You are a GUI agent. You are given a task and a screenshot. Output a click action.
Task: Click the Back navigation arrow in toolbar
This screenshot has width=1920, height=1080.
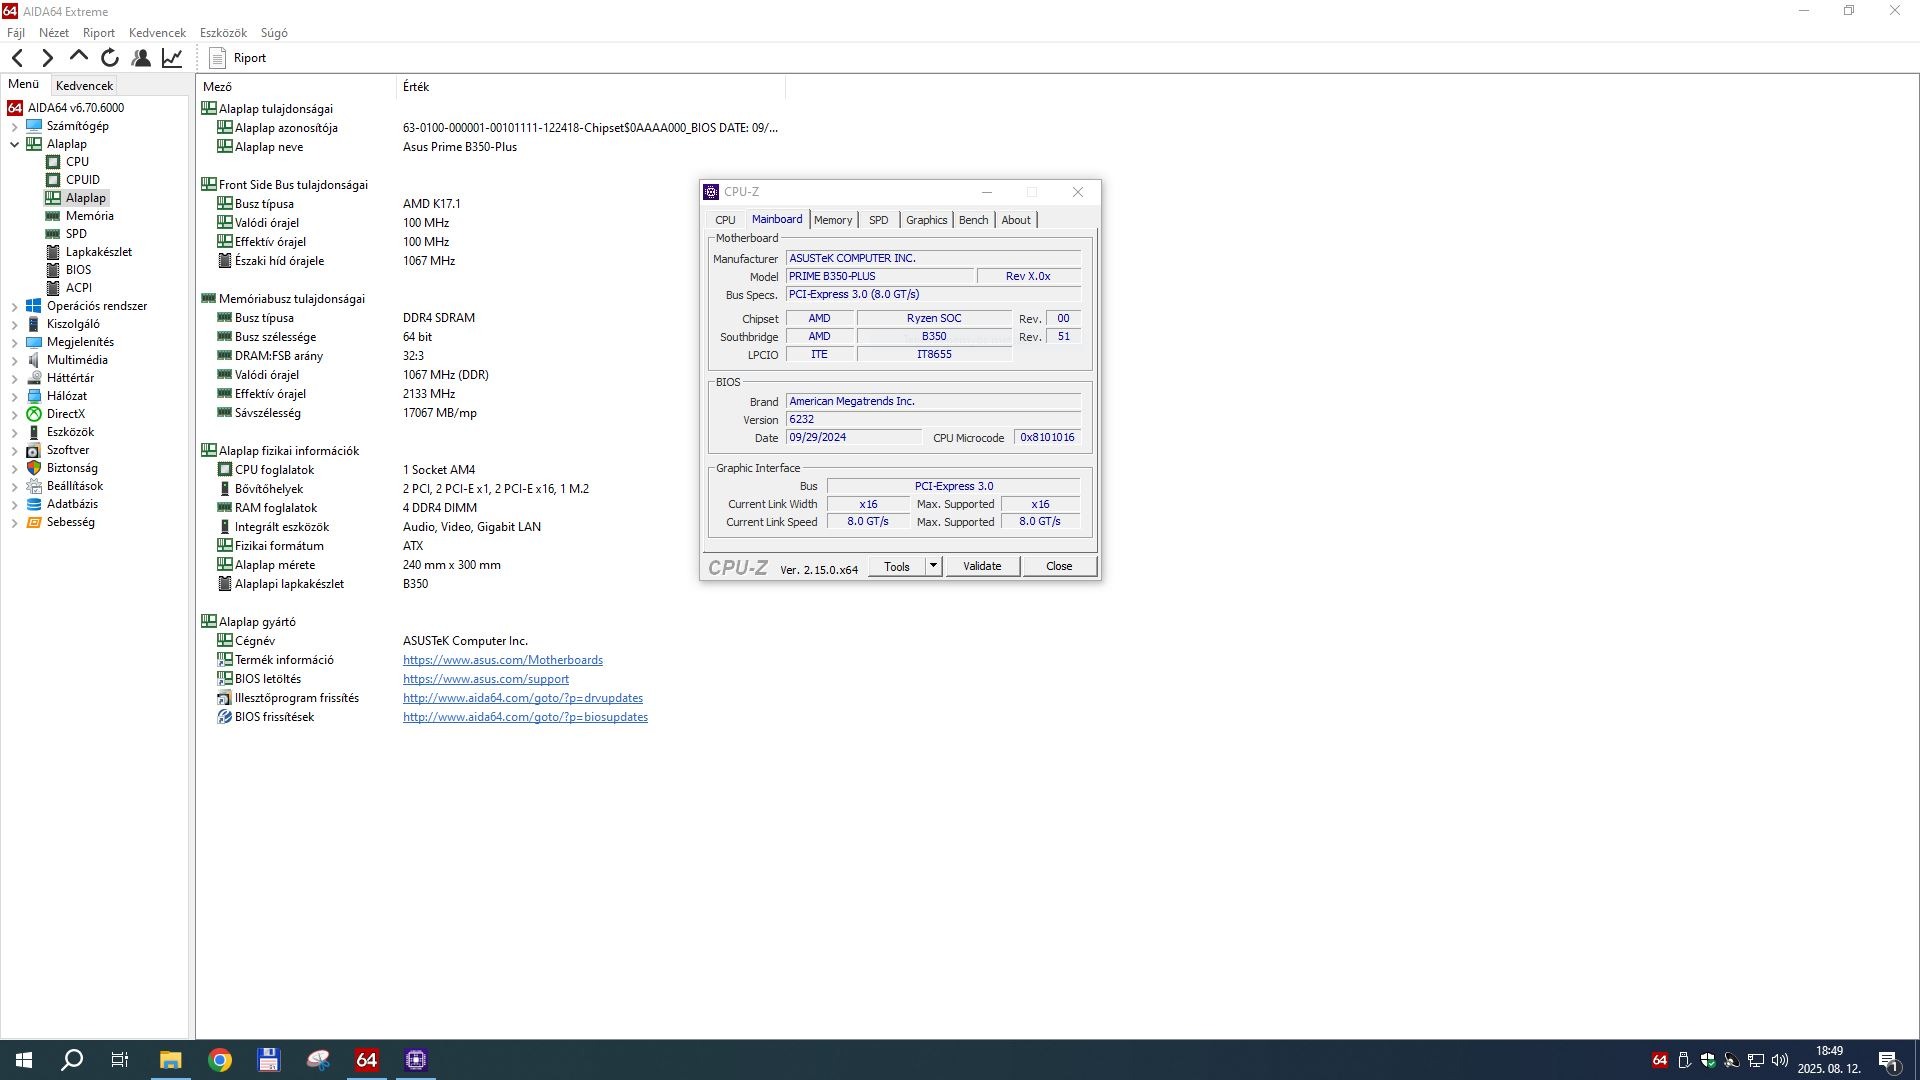point(17,58)
